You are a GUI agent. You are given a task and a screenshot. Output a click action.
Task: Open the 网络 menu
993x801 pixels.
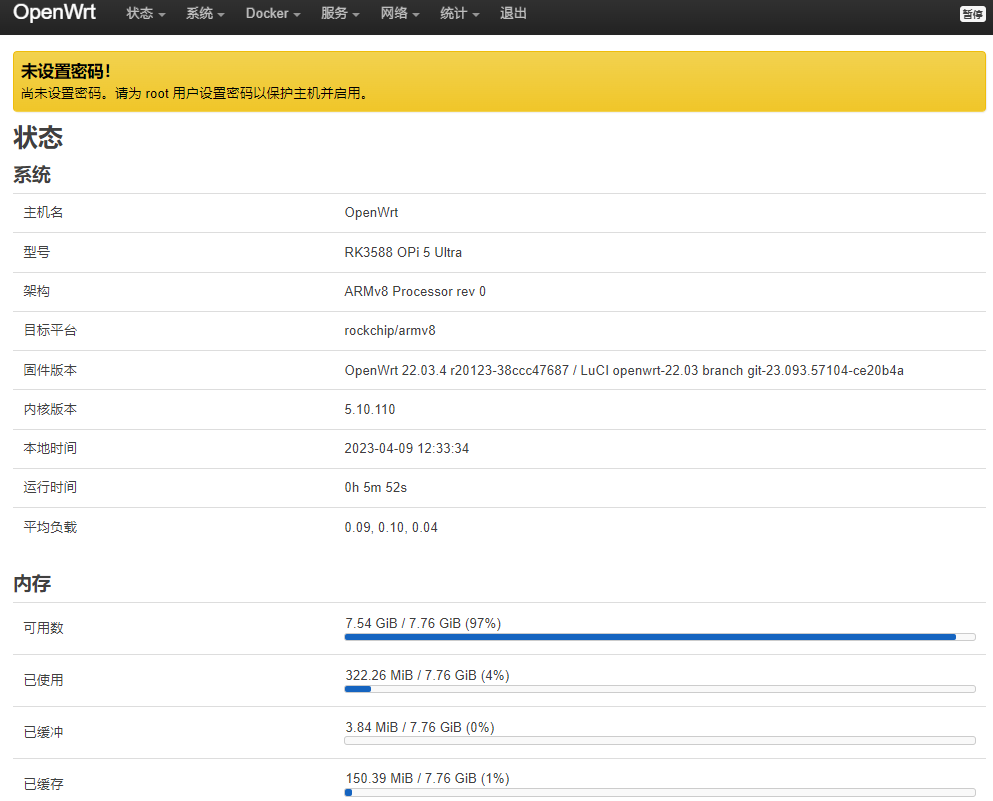point(400,14)
